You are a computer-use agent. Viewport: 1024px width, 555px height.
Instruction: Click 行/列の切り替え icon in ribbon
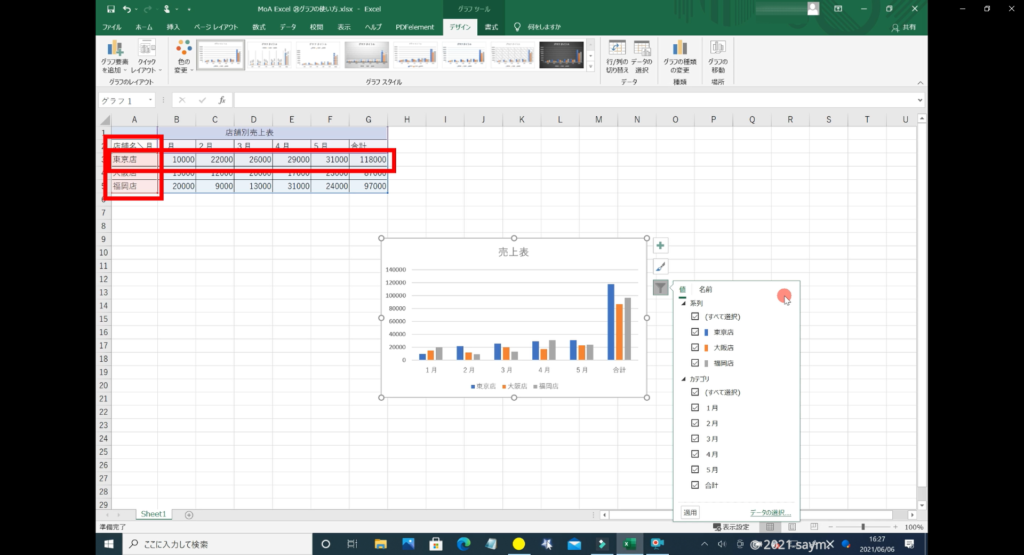617,57
